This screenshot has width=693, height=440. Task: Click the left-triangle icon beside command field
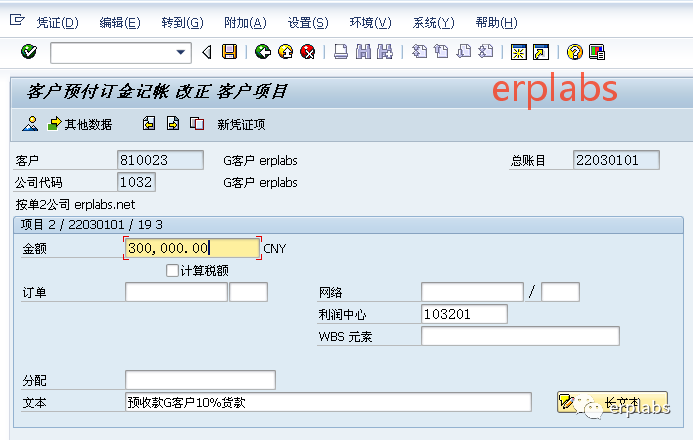(206, 52)
